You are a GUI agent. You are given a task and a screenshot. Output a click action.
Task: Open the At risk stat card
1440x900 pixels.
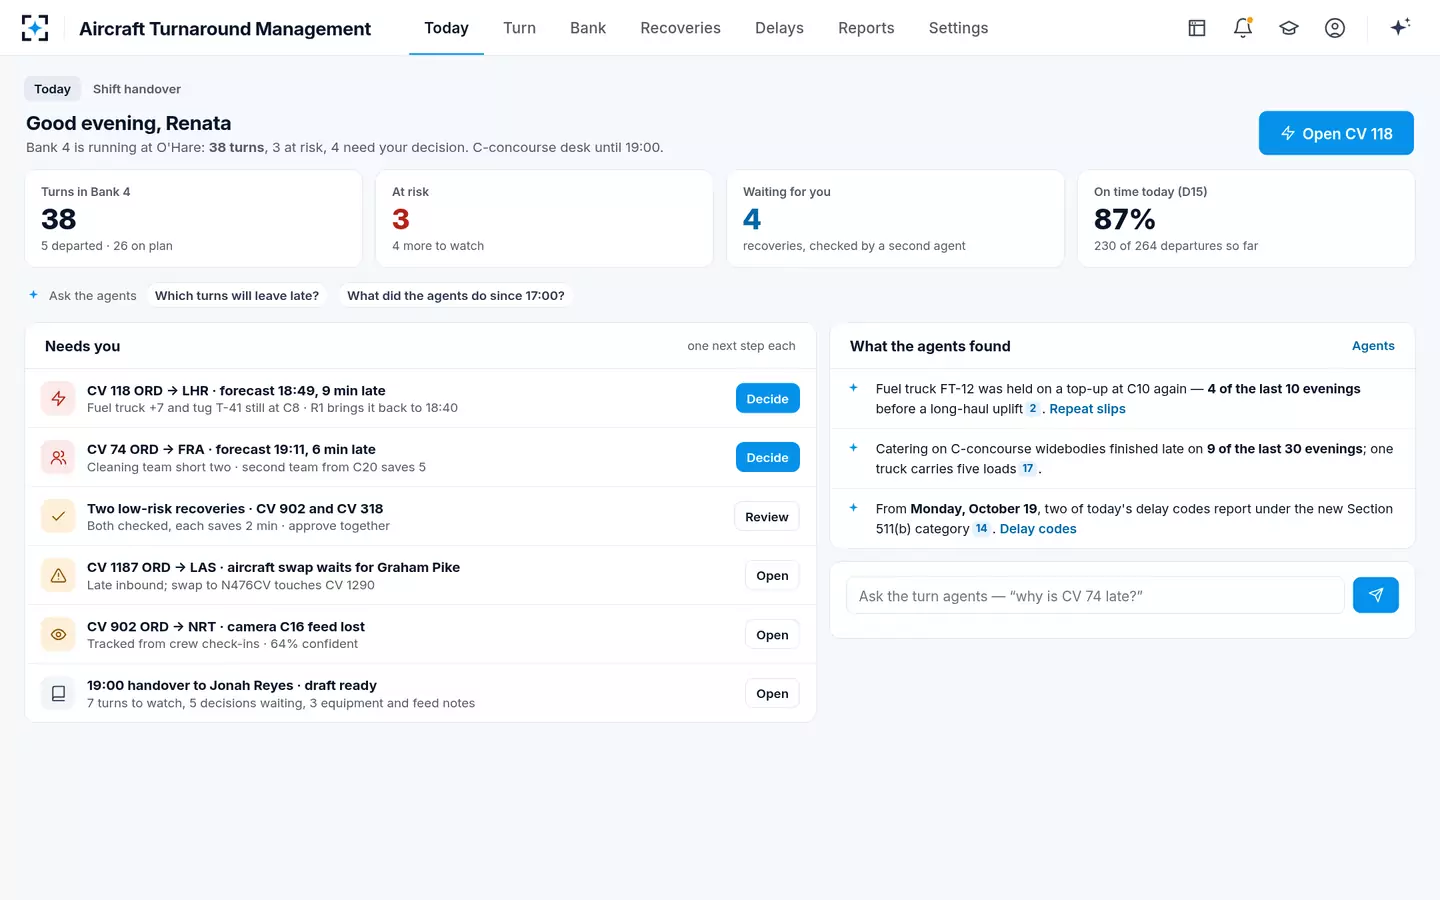pos(544,218)
